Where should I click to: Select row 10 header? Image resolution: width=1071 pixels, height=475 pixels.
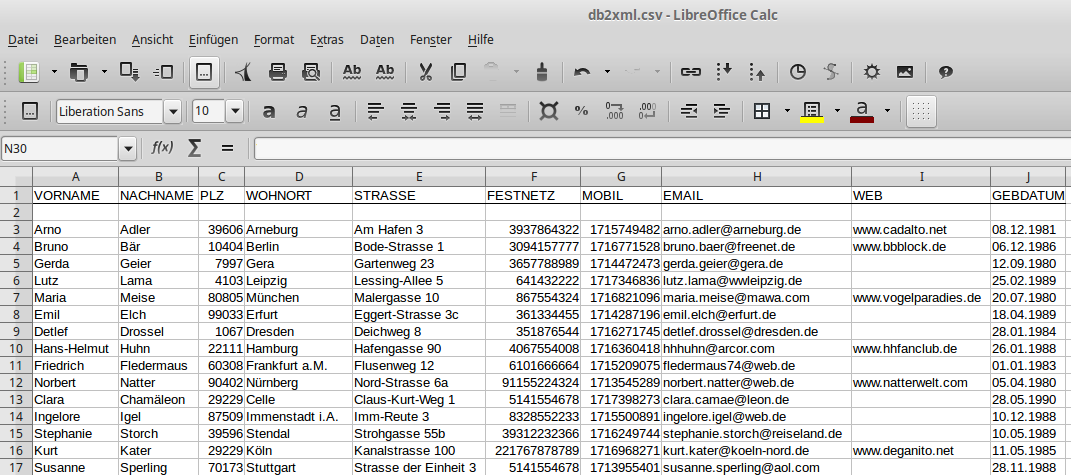click(16, 349)
